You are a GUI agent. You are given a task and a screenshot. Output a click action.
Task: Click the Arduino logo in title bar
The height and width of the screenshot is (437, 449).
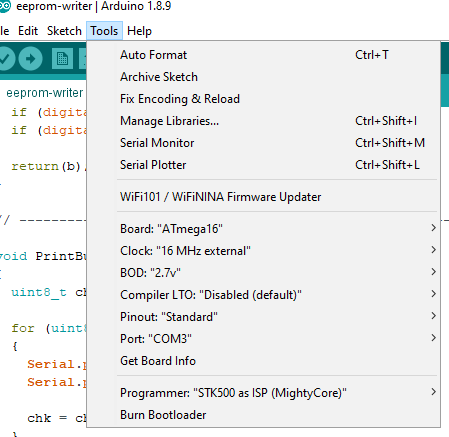click(x=5, y=6)
